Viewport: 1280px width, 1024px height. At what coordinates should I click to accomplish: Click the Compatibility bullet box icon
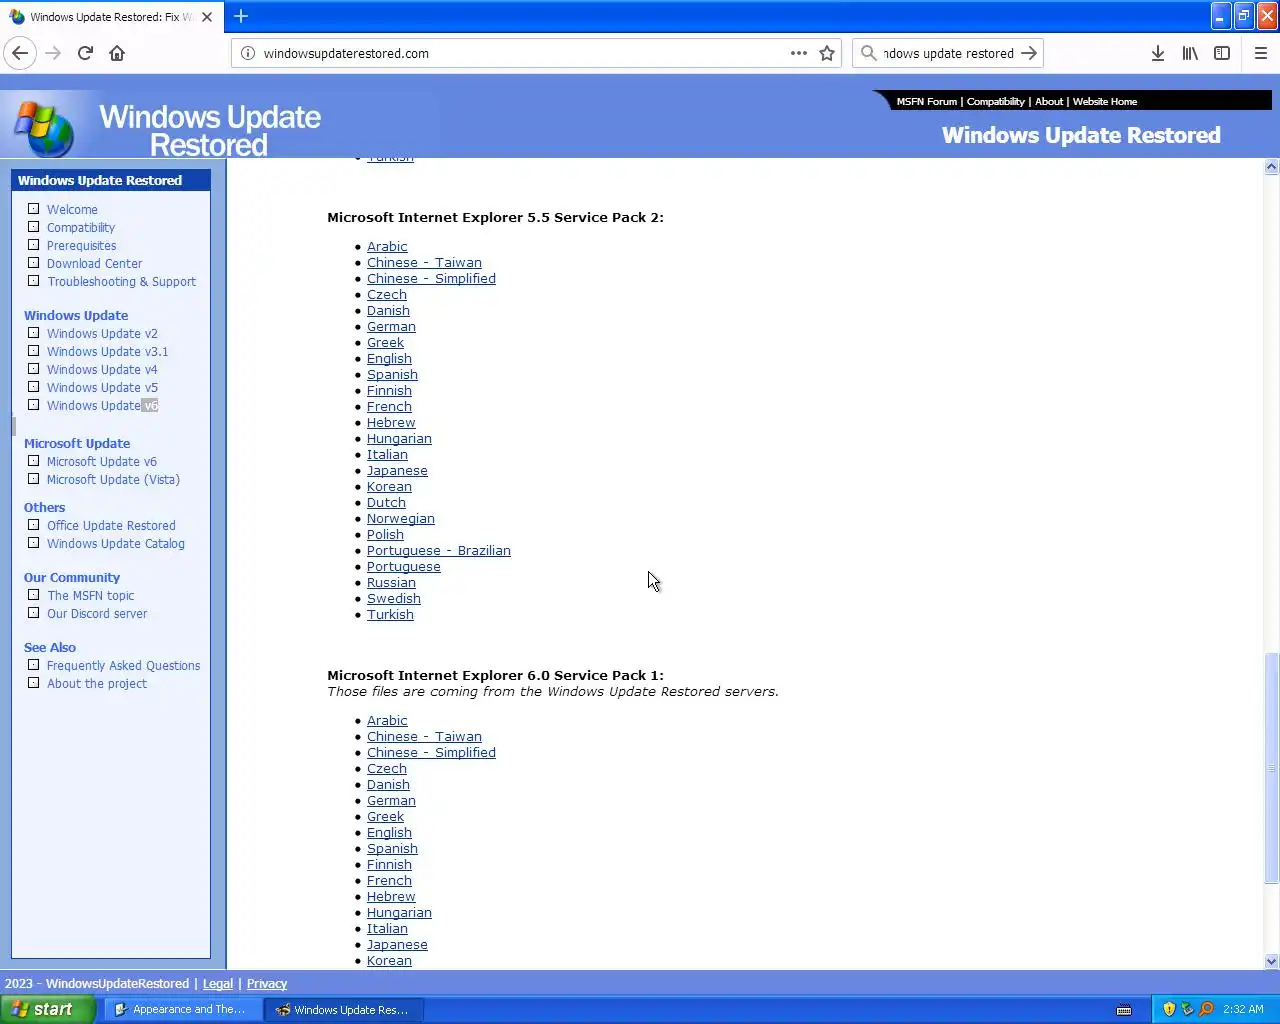click(33, 227)
